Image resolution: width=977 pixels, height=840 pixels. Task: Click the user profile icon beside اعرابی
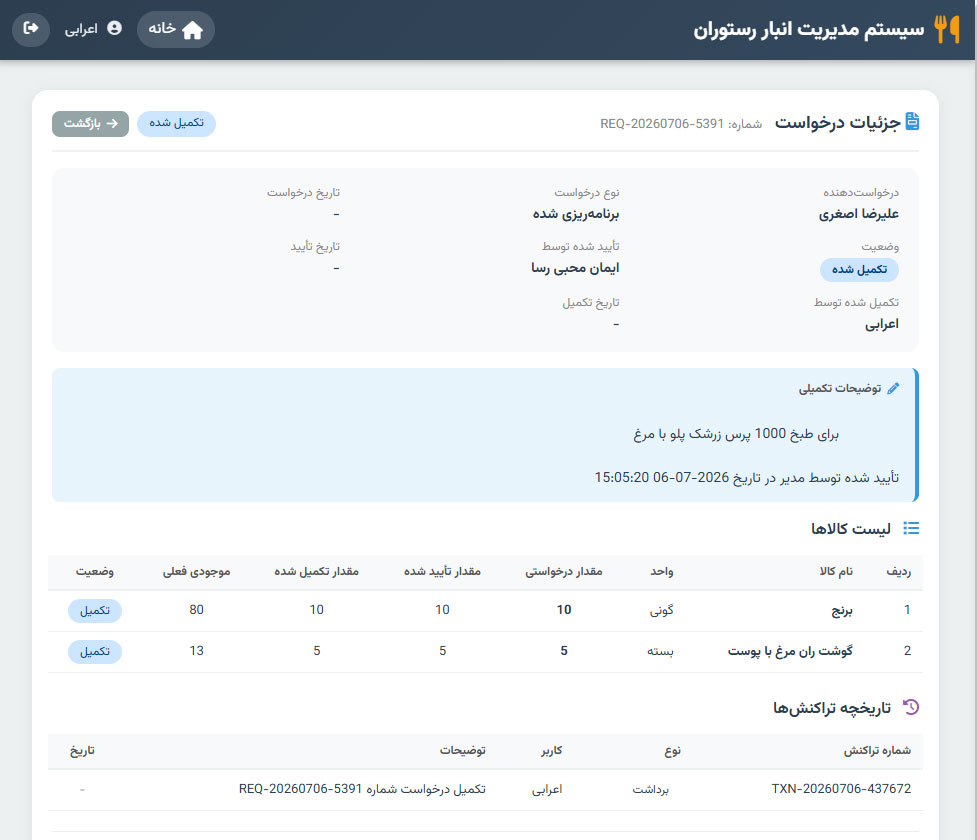click(114, 28)
